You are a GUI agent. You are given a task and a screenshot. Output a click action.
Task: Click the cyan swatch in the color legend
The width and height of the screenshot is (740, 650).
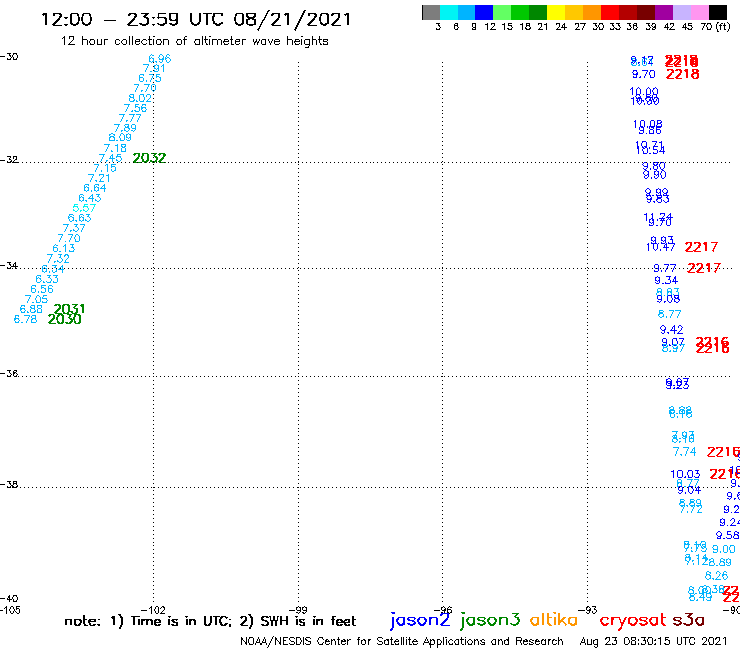point(448,12)
